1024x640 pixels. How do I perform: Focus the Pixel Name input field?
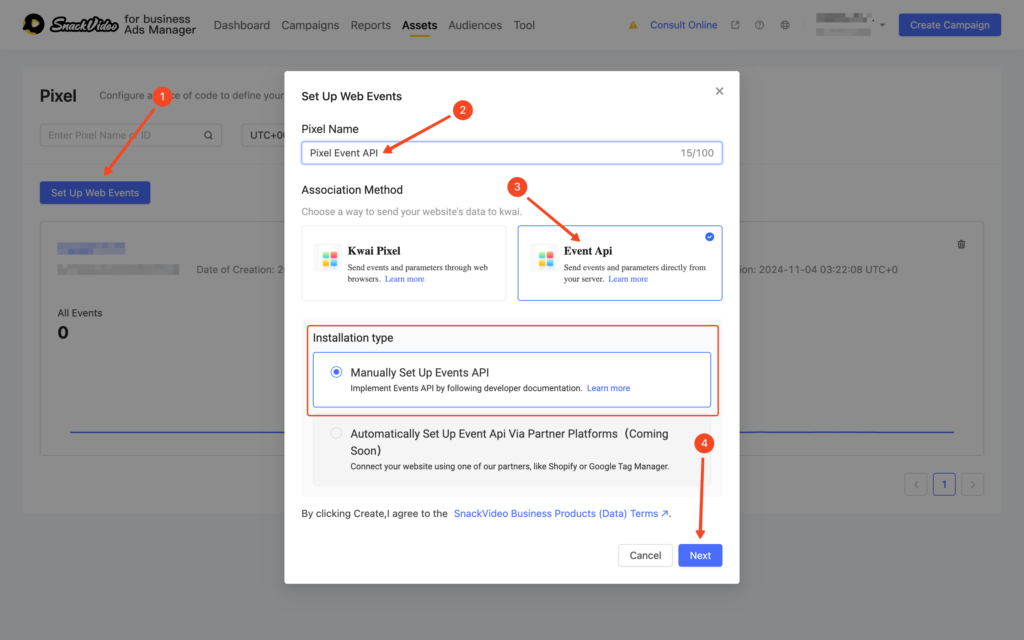point(511,153)
